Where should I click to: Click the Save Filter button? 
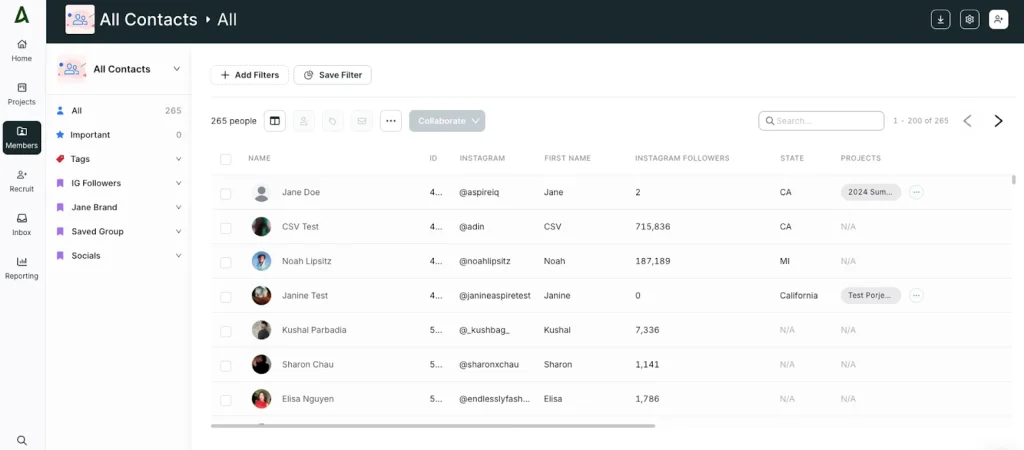click(x=333, y=75)
